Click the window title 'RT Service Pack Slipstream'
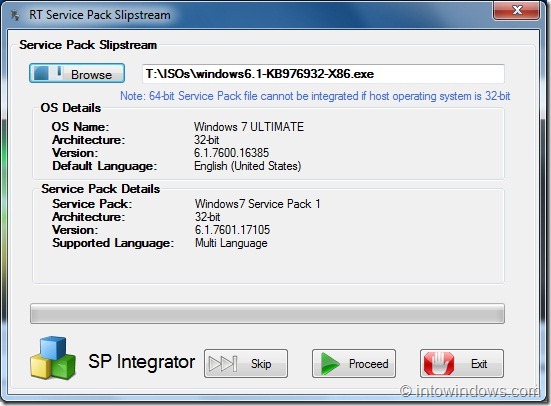The image size is (551, 406). click(100, 15)
